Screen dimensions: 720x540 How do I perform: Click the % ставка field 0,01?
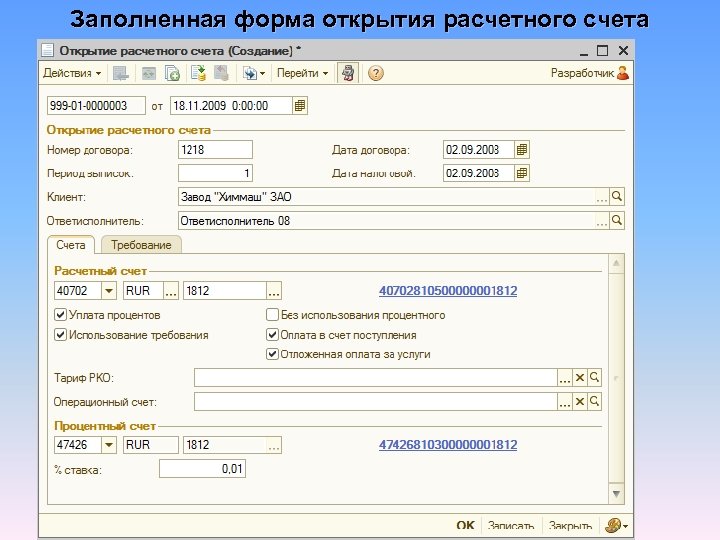click(x=202, y=469)
